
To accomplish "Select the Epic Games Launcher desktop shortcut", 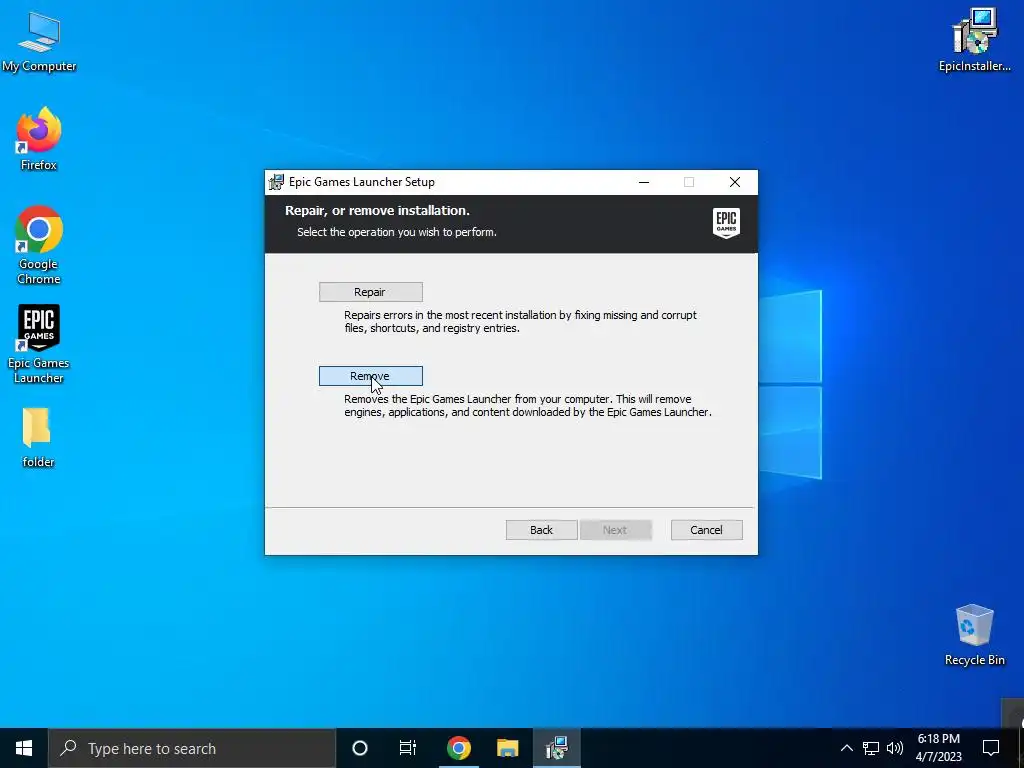I will coord(39,344).
